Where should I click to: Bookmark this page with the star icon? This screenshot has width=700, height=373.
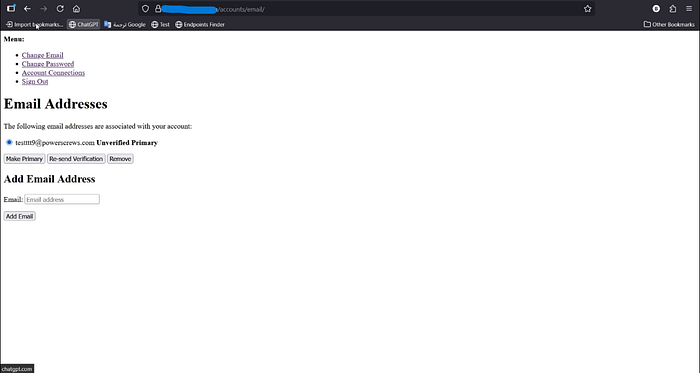(588, 9)
